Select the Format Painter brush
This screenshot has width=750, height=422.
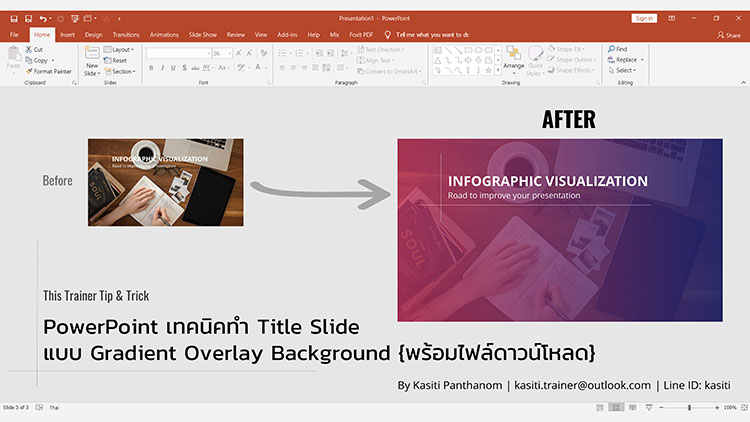[x=29, y=71]
